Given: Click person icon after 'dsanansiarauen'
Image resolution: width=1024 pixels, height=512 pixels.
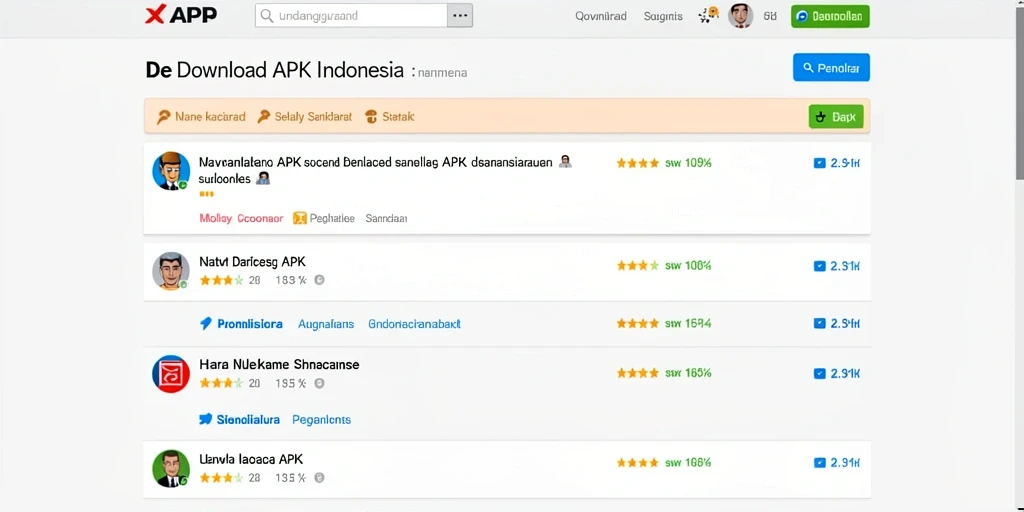Looking at the screenshot, I should [x=566, y=161].
